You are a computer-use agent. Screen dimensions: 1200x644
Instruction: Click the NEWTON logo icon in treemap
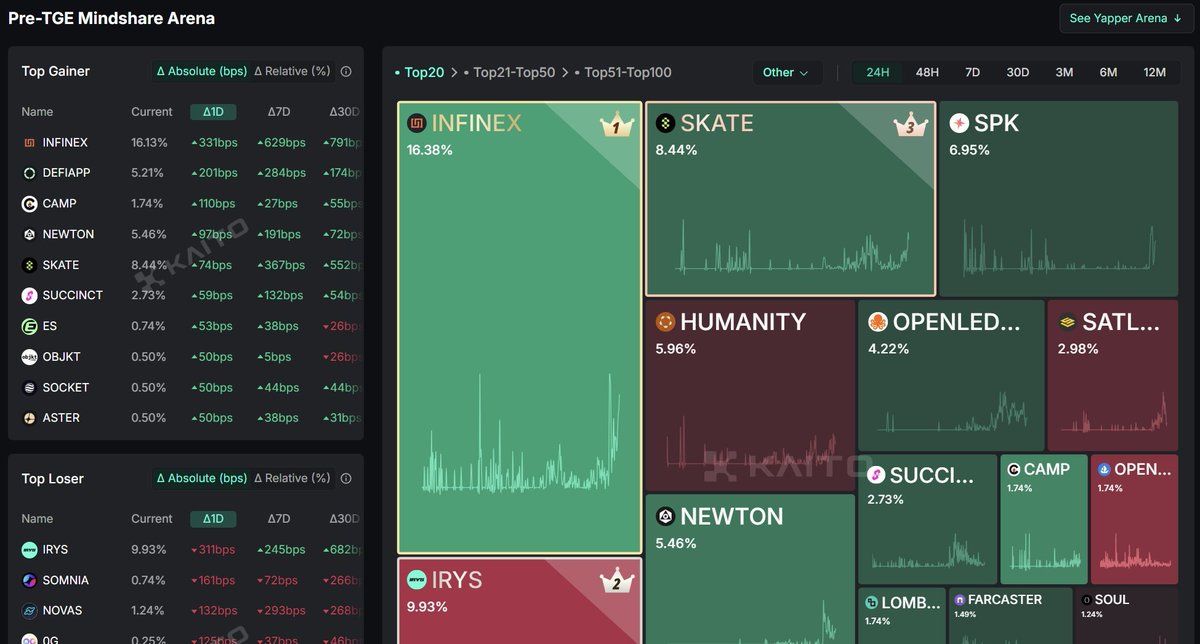[665, 517]
